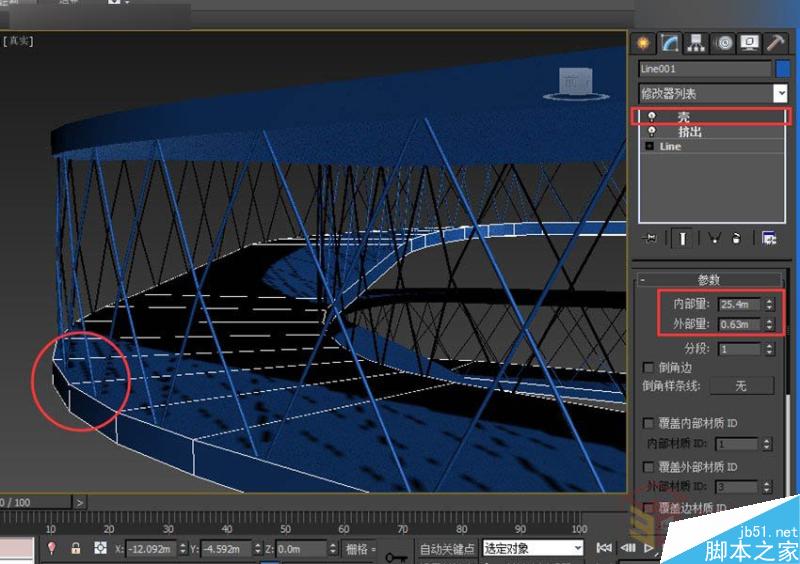
Task: Open the Display command panel tab
Action: 749,43
